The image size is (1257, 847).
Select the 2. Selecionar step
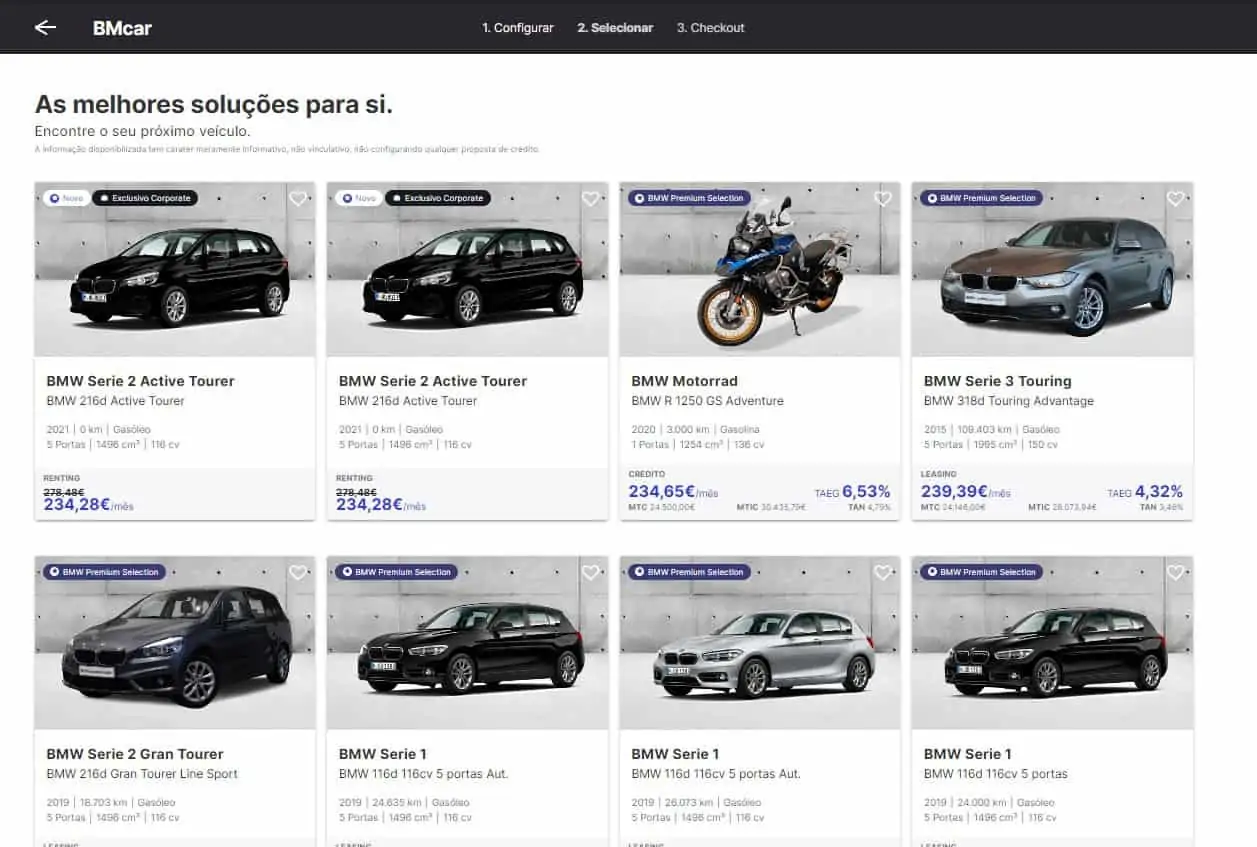pos(615,28)
